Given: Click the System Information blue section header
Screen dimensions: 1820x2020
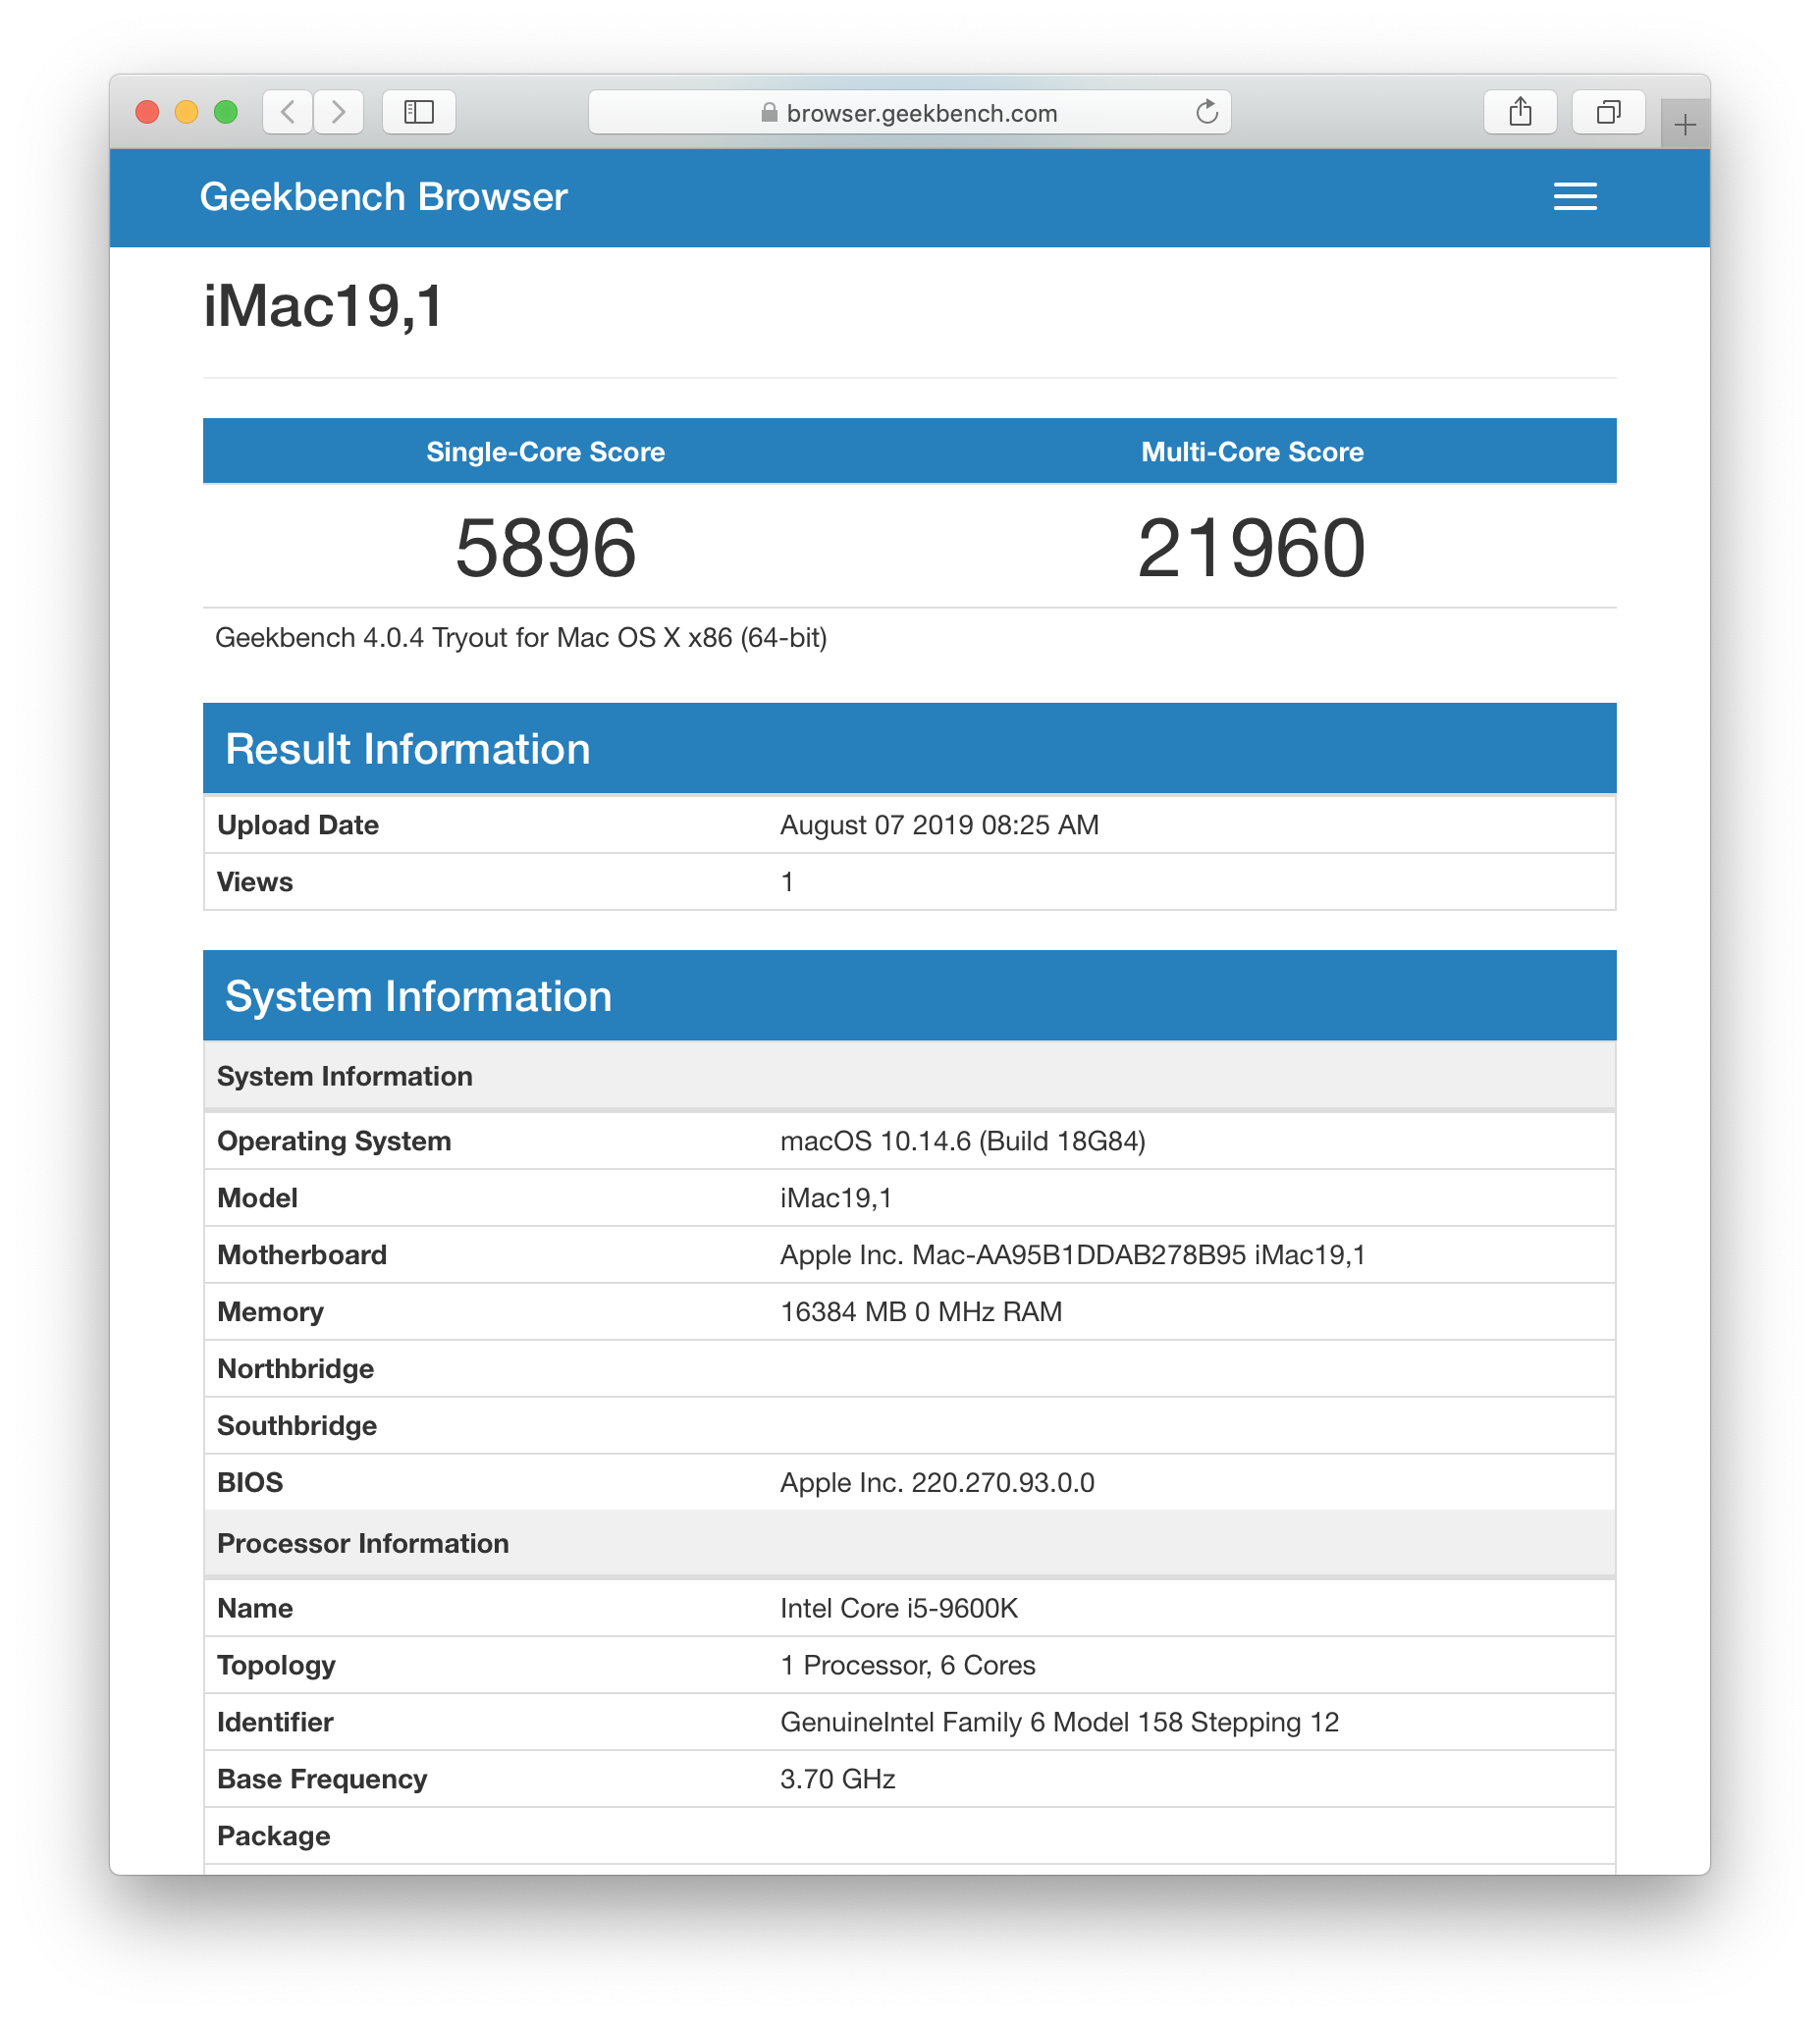Looking at the screenshot, I should click(x=909, y=996).
